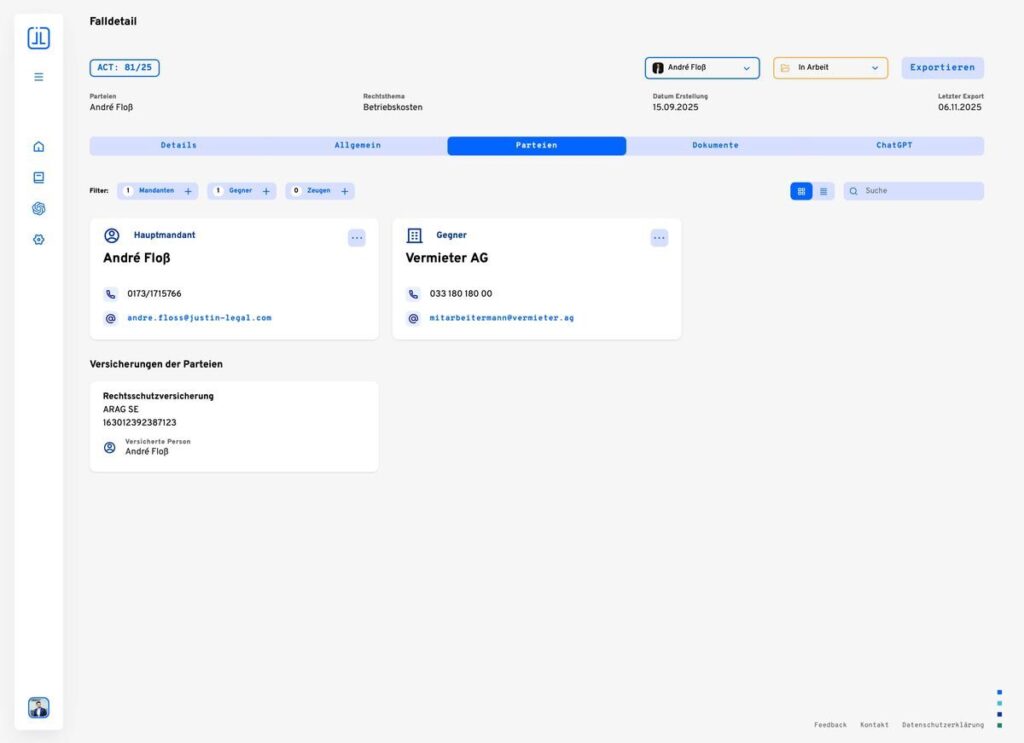Click the JL logo at top
The image size is (1024, 743).
[39, 38]
